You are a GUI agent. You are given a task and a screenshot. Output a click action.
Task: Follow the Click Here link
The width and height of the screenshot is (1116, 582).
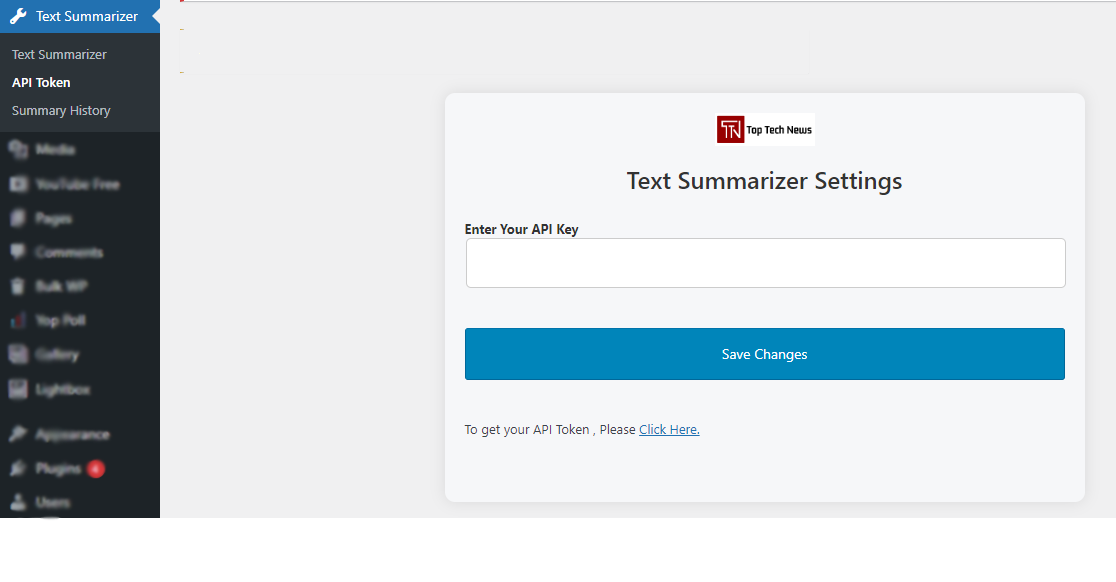669,430
